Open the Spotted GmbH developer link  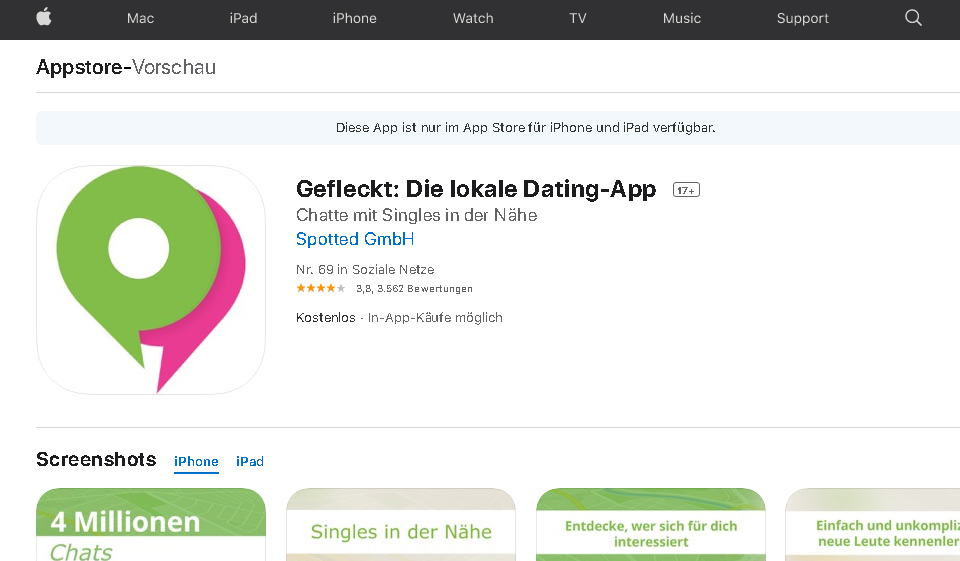click(355, 240)
